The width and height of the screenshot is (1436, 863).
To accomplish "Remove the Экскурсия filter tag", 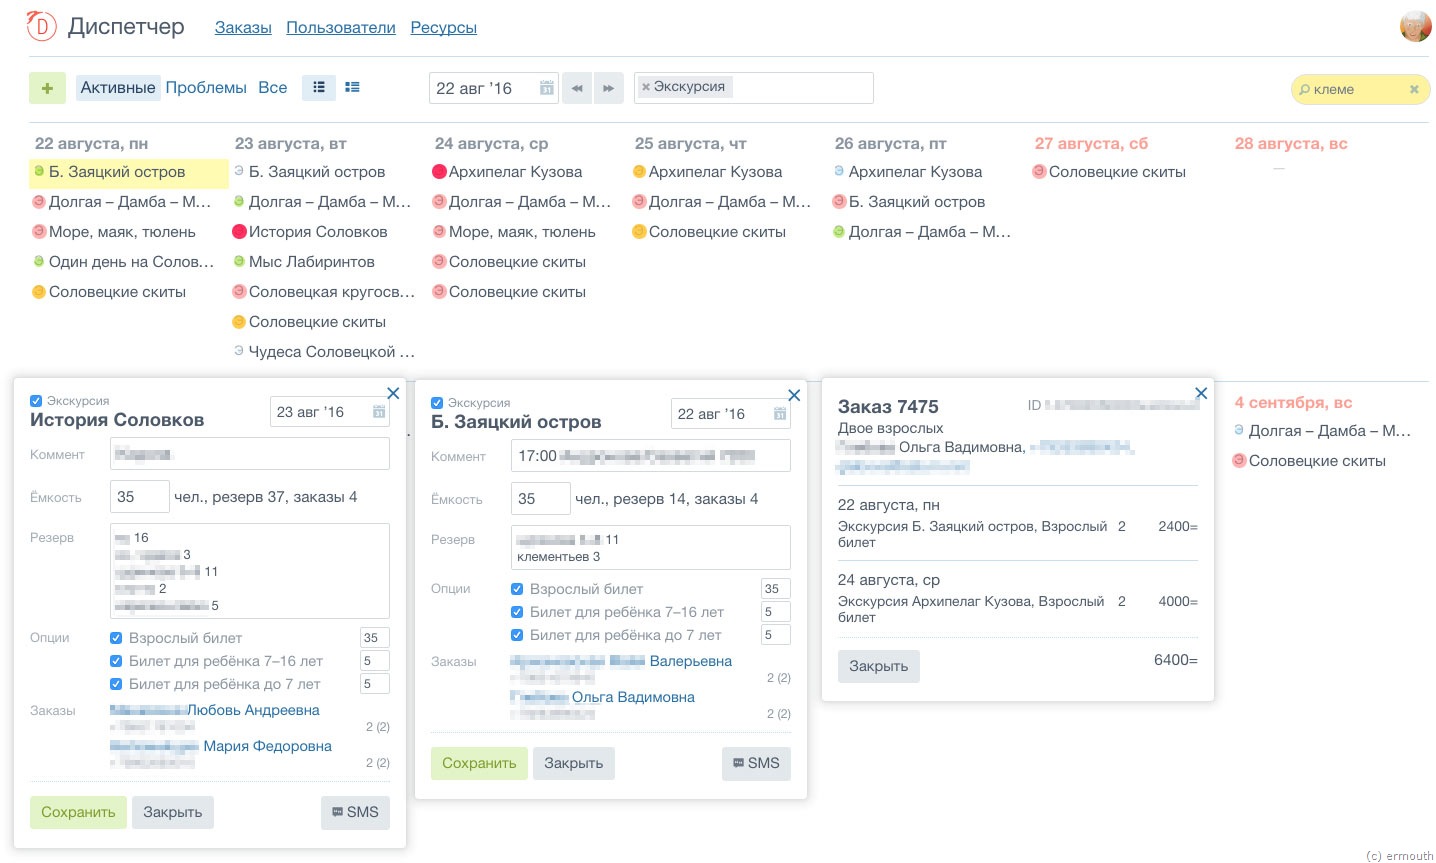I will pyautogui.click(x=646, y=87).
